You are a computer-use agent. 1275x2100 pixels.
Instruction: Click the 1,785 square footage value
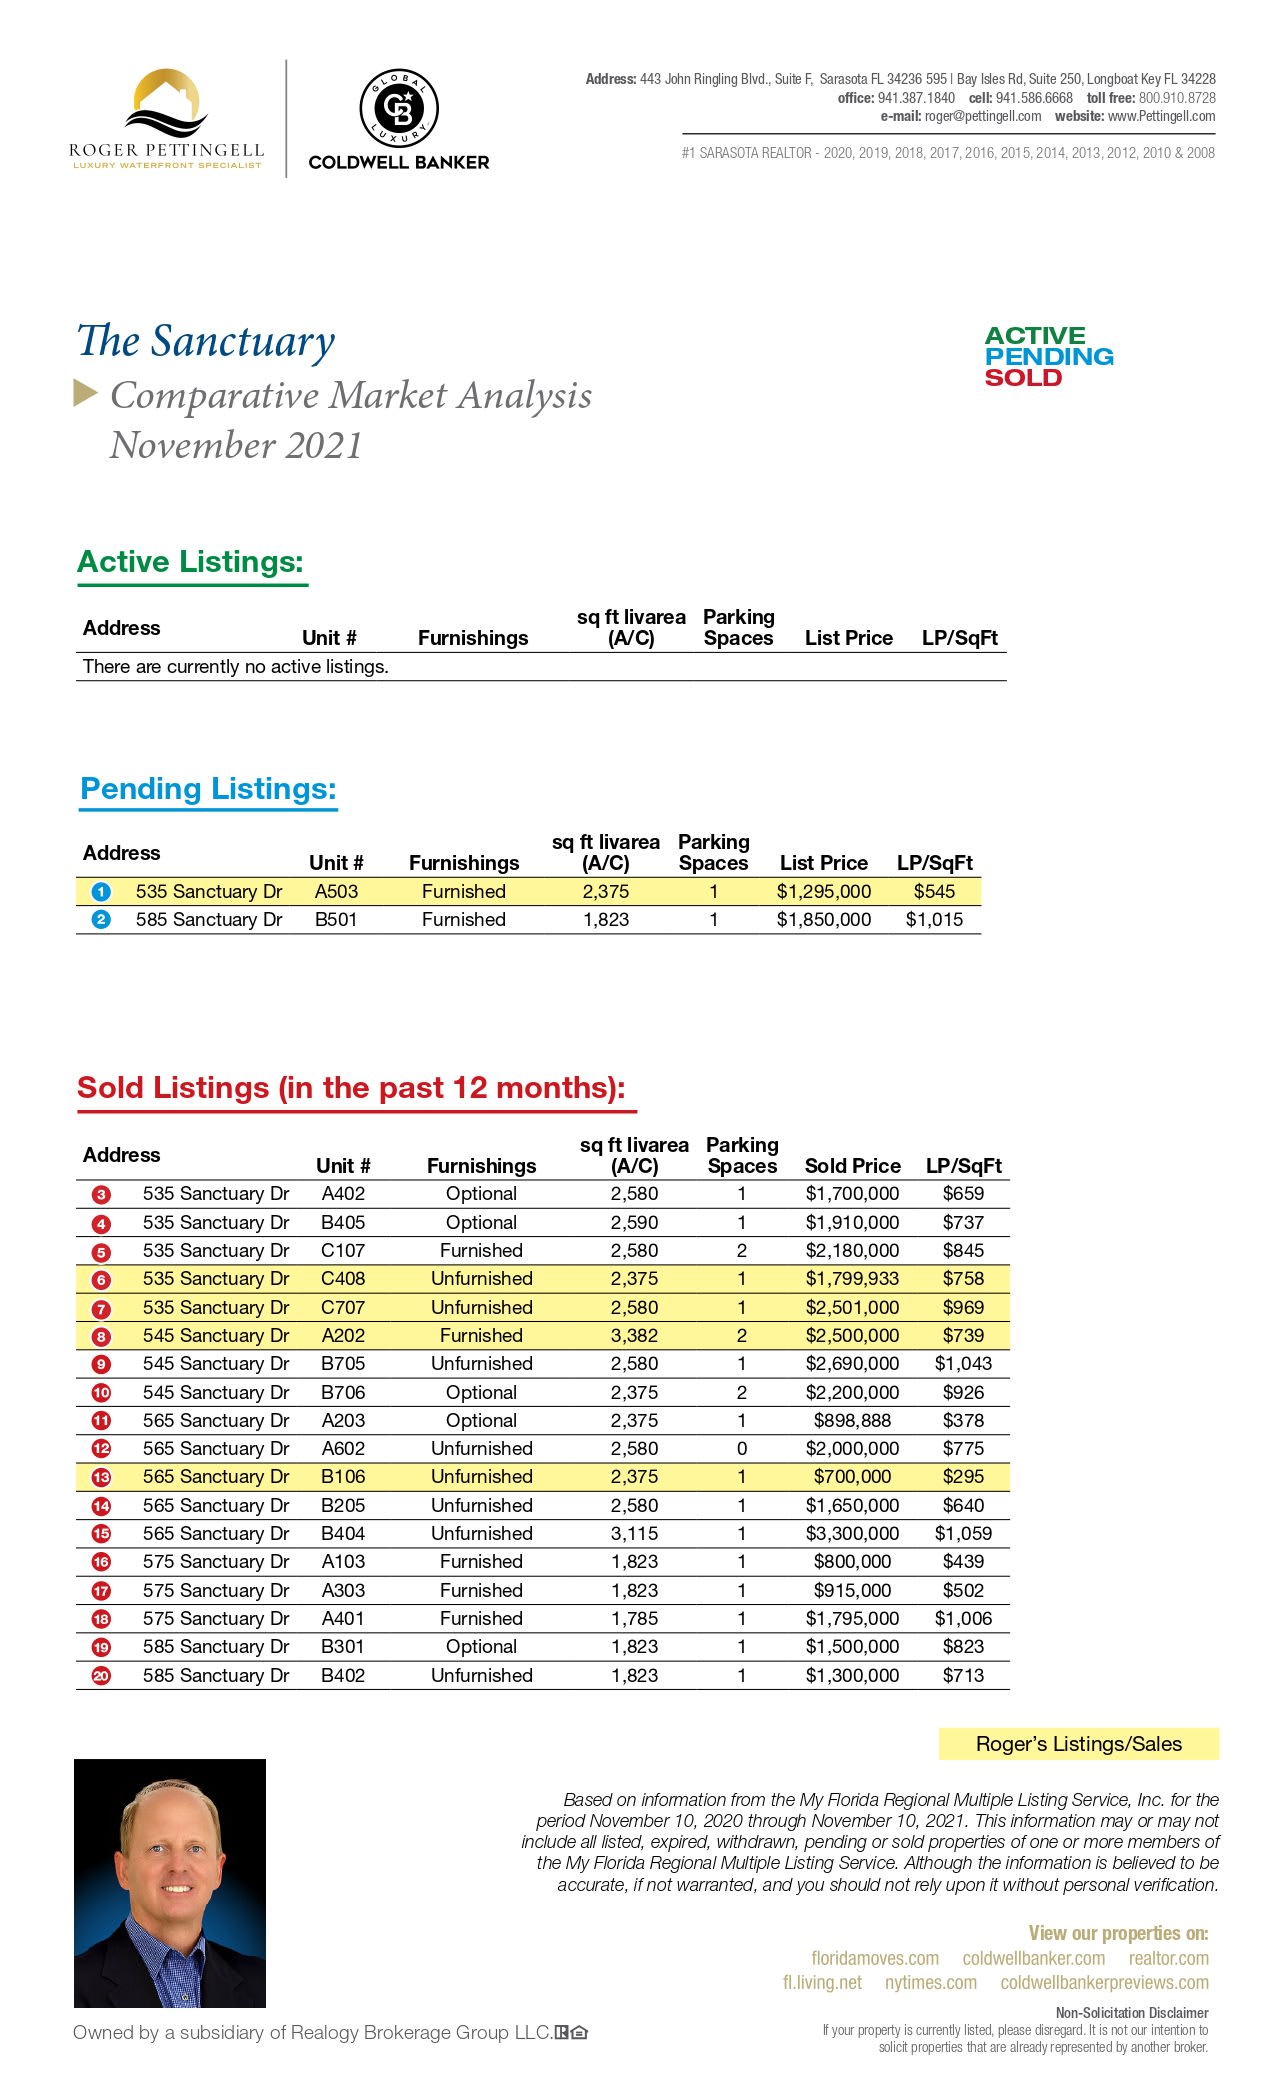(x=635, y=1619)
